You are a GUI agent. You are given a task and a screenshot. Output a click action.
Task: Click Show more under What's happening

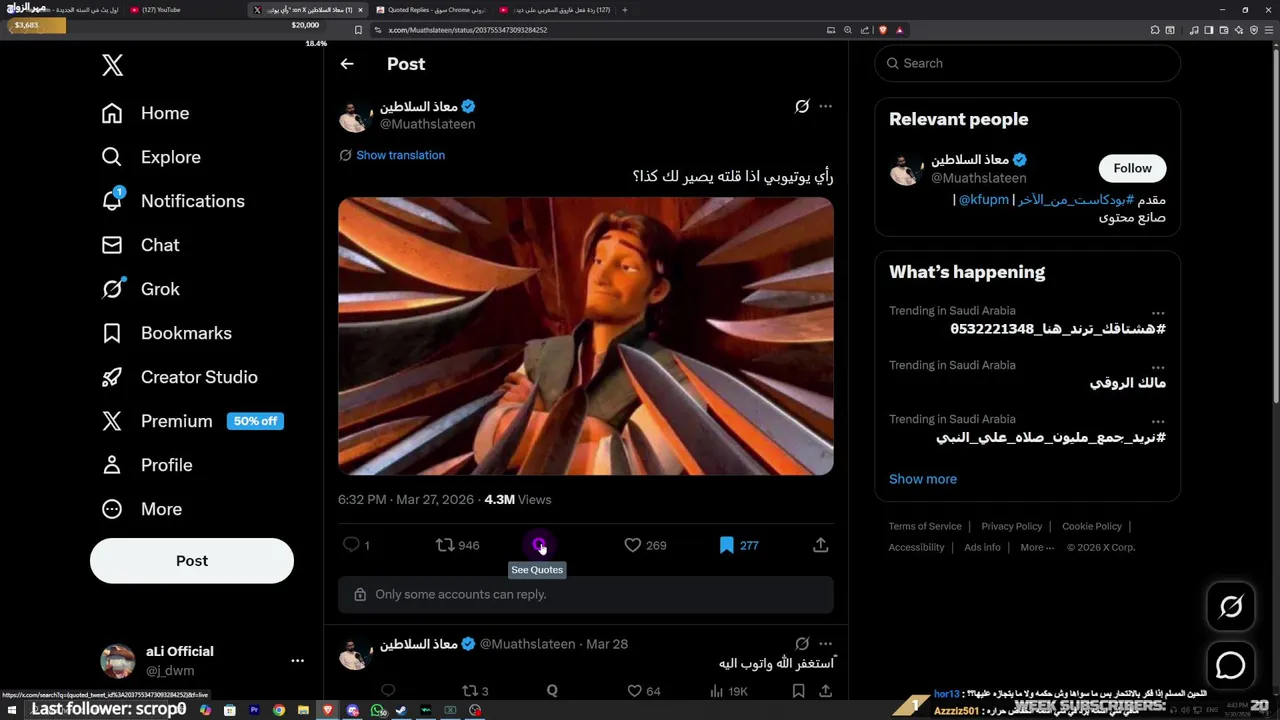(923, 479)
